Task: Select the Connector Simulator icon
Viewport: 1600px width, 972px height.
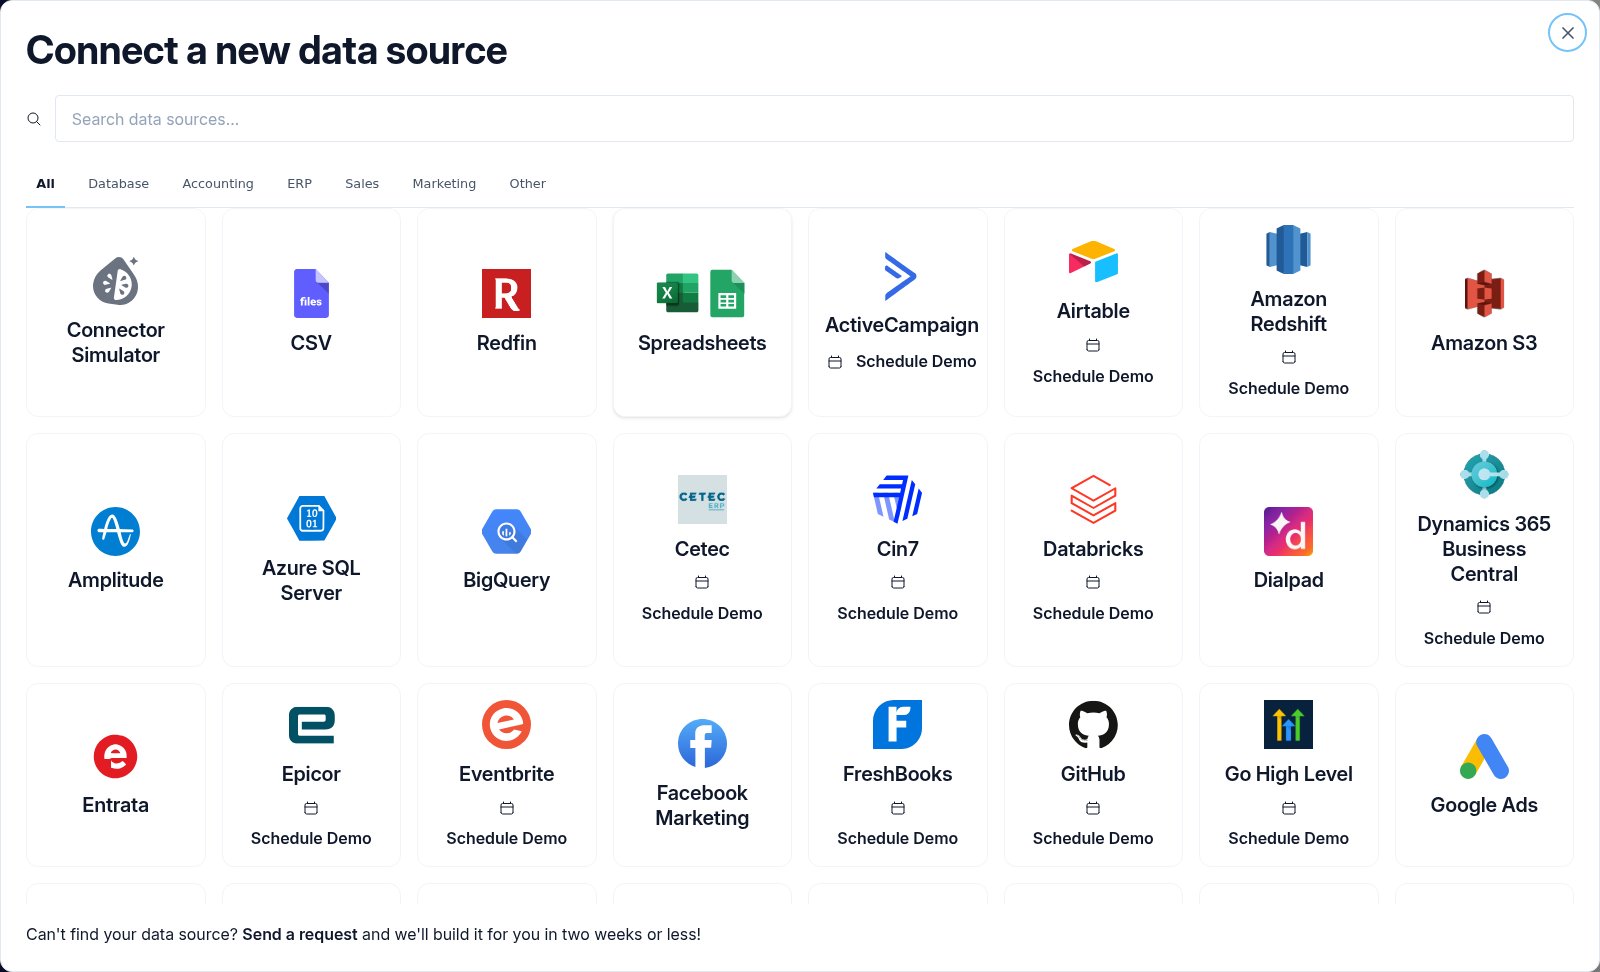Action: point(116,281)
